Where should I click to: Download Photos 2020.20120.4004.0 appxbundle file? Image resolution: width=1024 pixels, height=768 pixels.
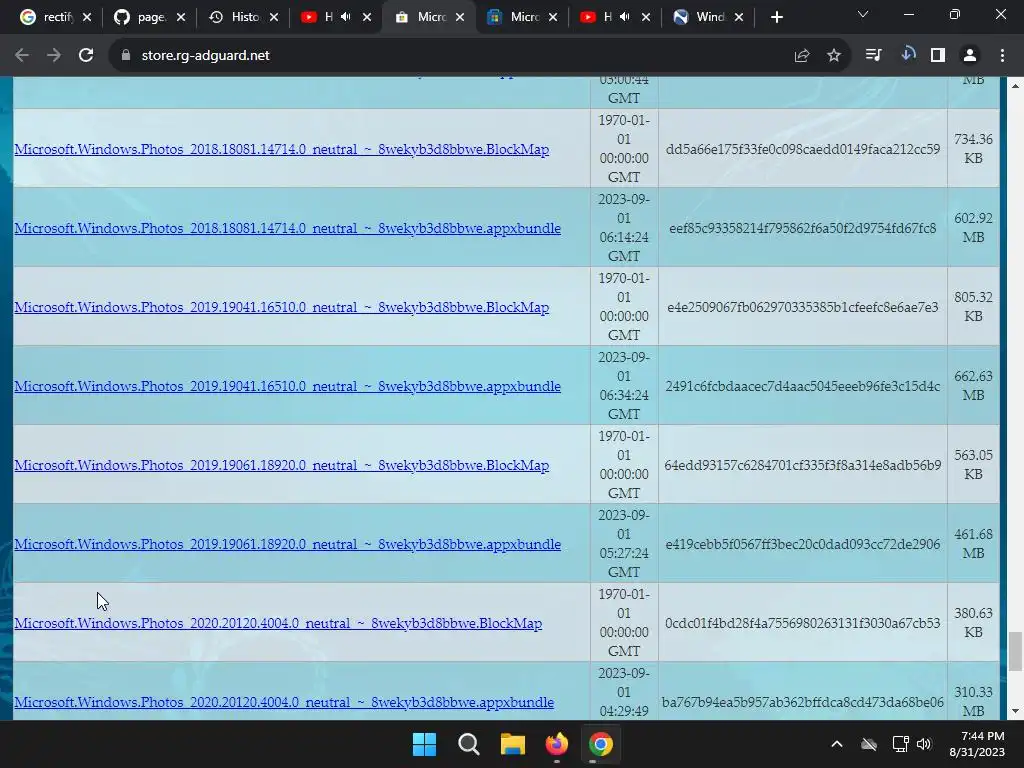pos(284,702)
